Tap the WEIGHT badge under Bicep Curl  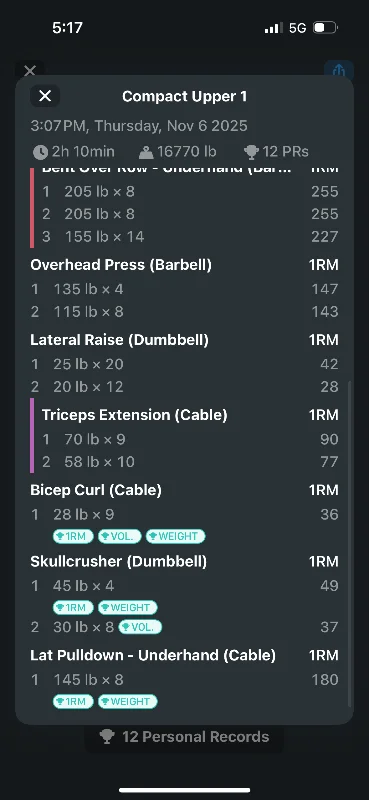[x=176, y=536]
